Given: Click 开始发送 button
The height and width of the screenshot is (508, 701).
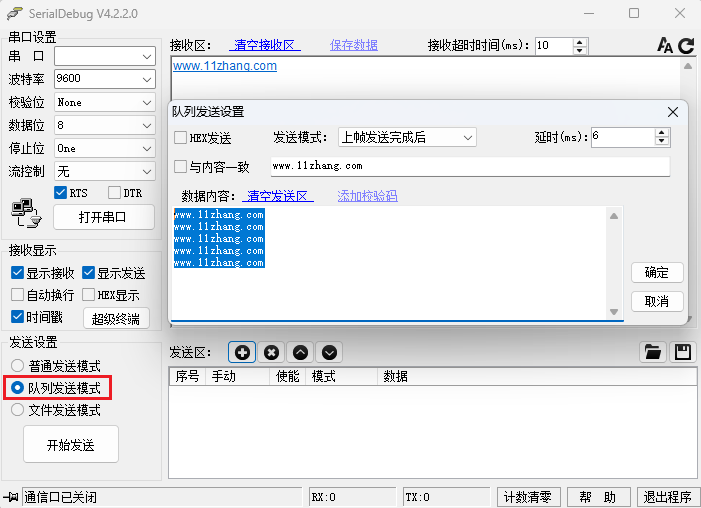Looking at the screenshot, I should point(71,444).
